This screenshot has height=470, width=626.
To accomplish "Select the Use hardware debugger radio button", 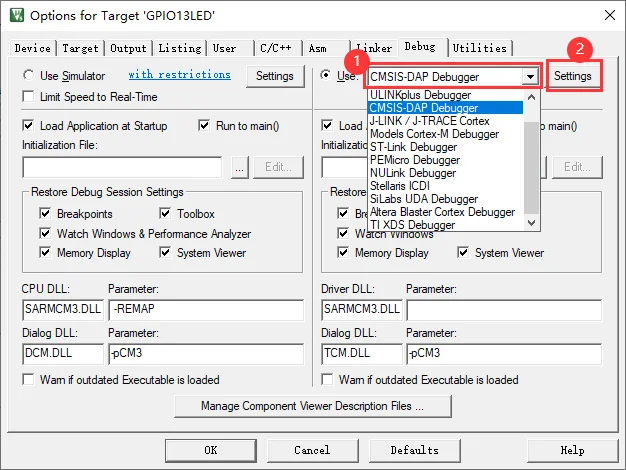I will tap(326, 75).
